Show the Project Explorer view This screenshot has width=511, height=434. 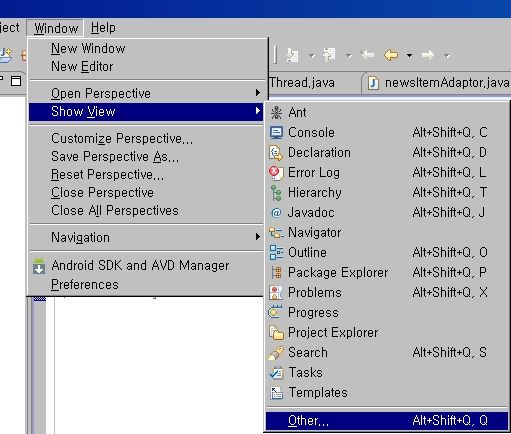(387, 332)
